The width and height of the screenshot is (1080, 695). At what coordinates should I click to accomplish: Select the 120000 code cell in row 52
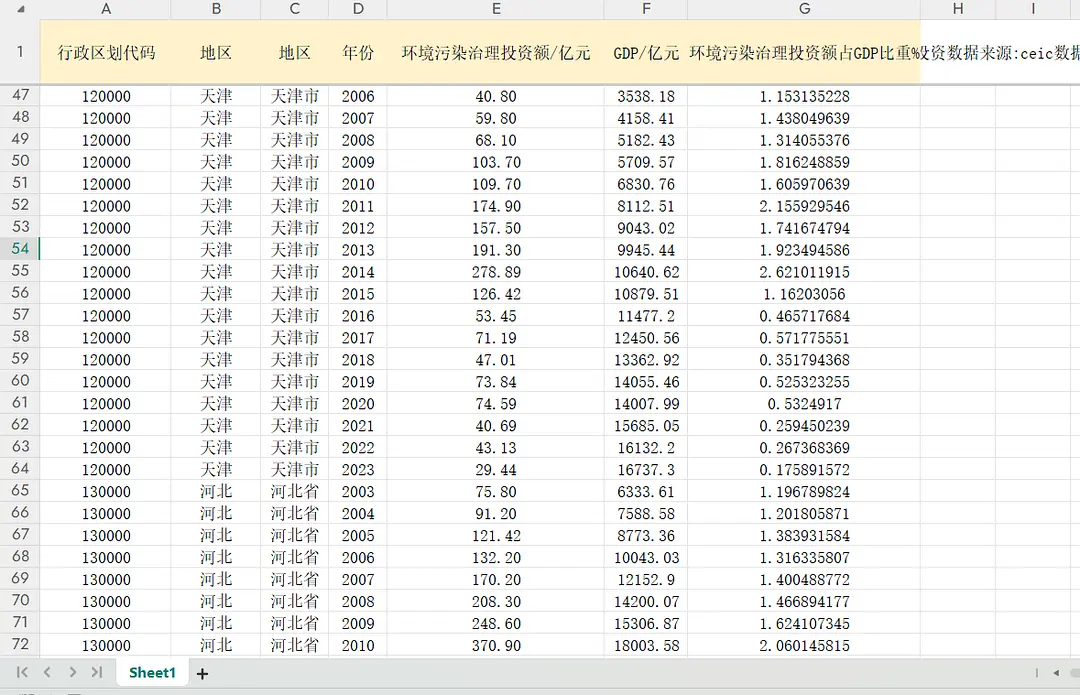[105, 206]
